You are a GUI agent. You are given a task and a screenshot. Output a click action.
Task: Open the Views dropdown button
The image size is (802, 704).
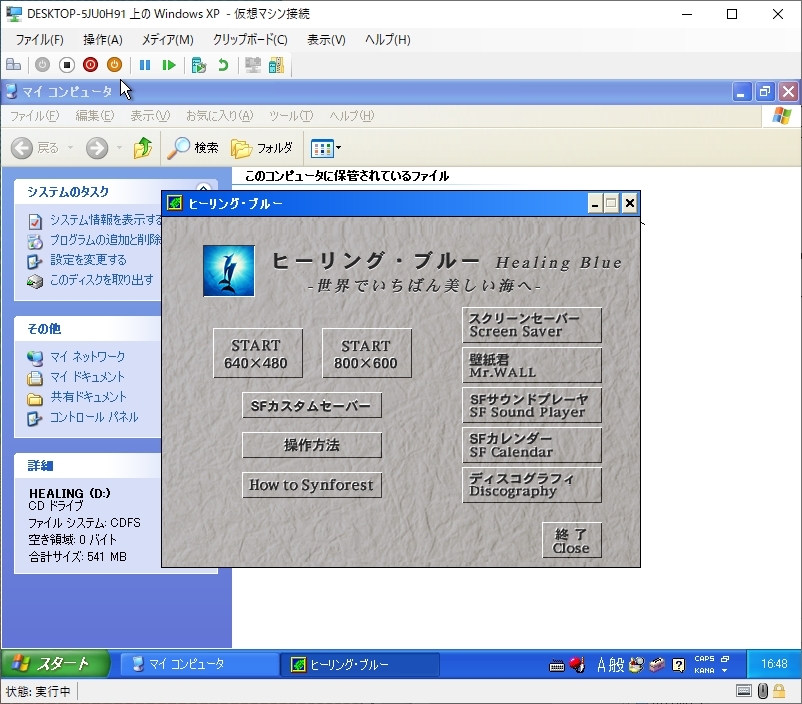[x=326, y=149]
